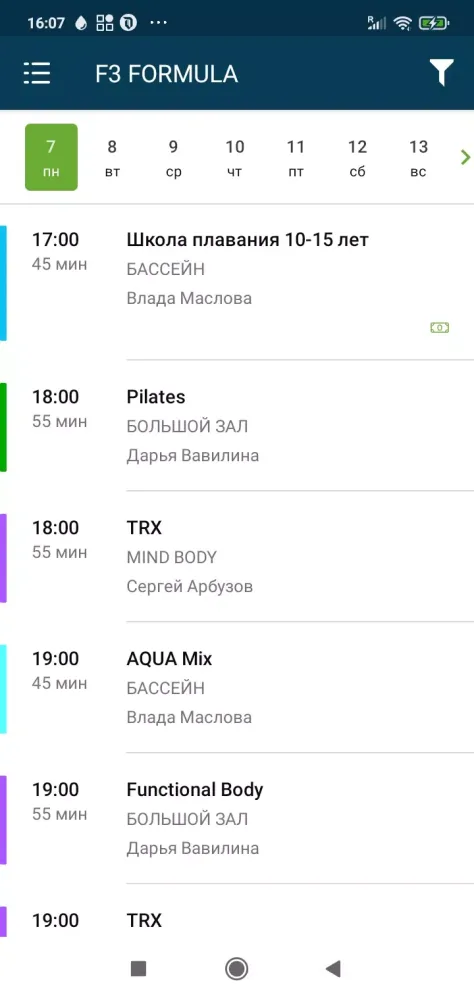Select Sunday the 13th tab

418,157
